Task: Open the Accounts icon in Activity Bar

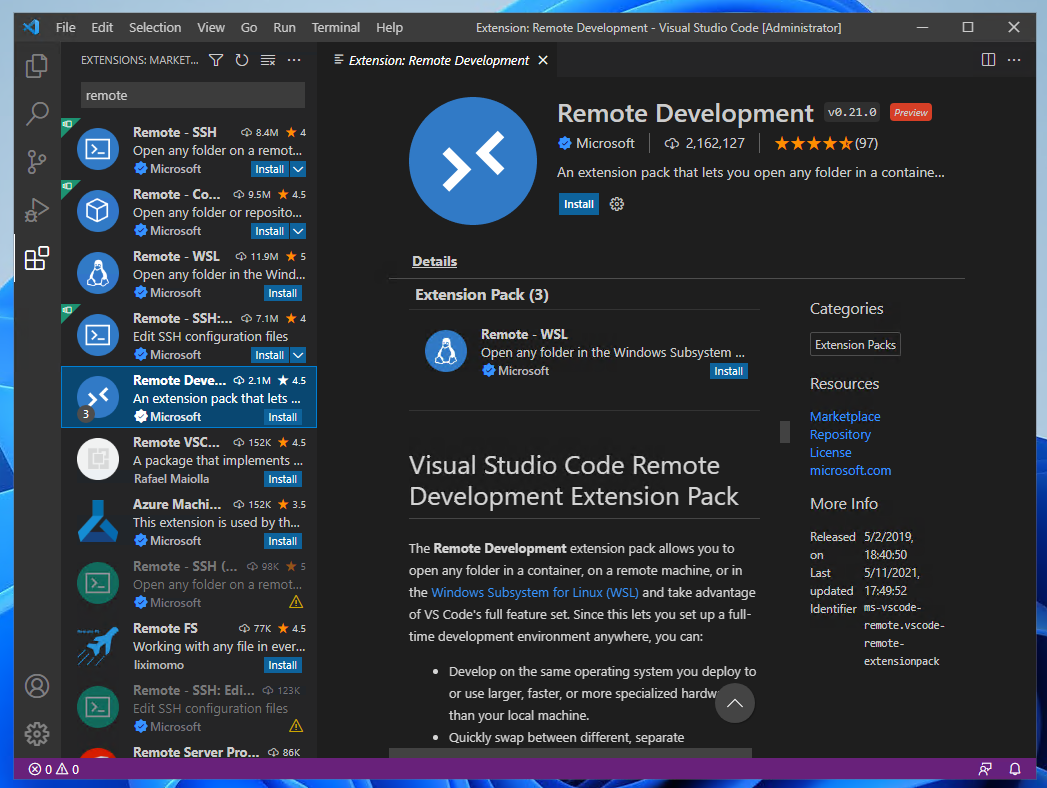Action: [x=37, y=686]
